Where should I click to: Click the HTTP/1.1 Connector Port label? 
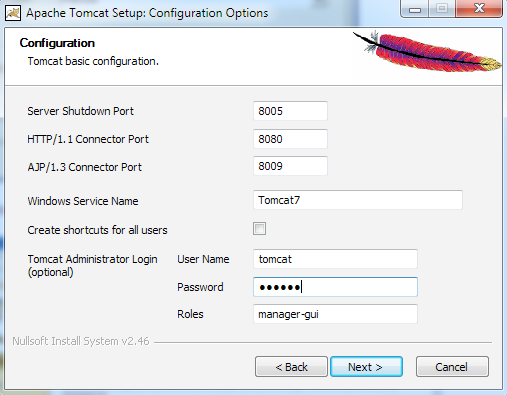click(88, 139)
